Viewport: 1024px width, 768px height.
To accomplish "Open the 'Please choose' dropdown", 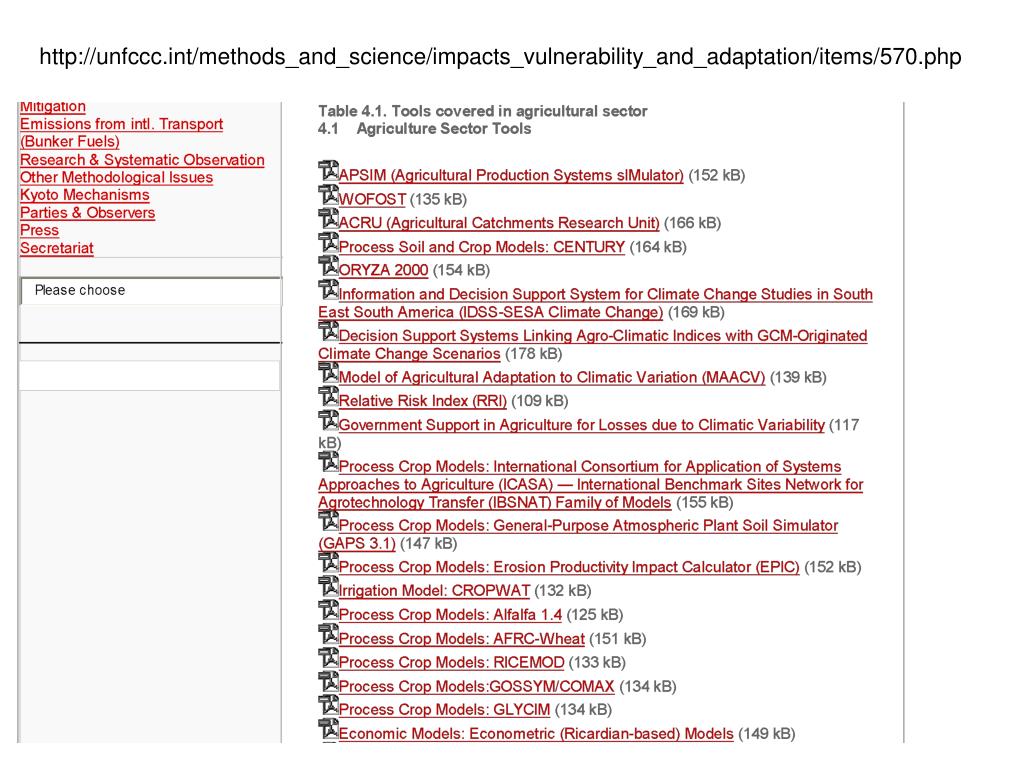I will tap(151, 291).
